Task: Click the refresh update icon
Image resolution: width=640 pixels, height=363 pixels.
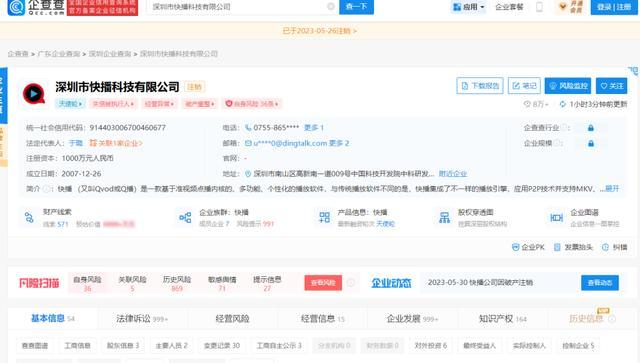Action: 562,105
